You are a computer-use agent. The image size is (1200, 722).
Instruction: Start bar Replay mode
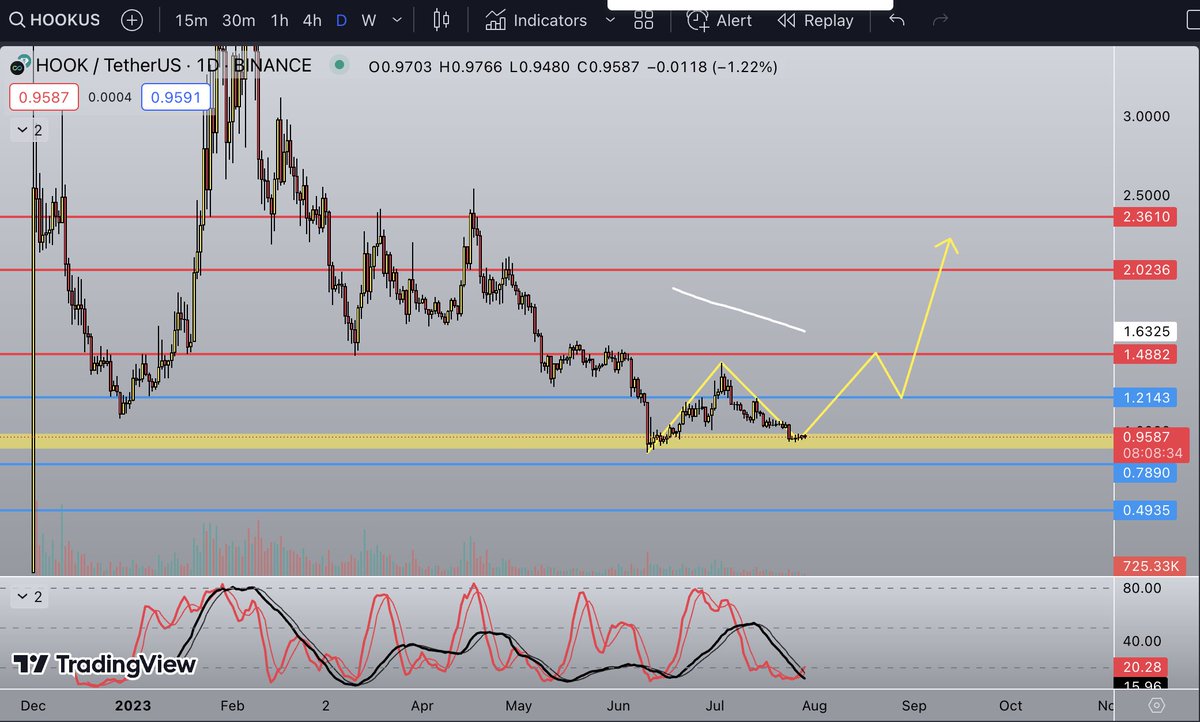pyautogui.click(x=815, y=20)
